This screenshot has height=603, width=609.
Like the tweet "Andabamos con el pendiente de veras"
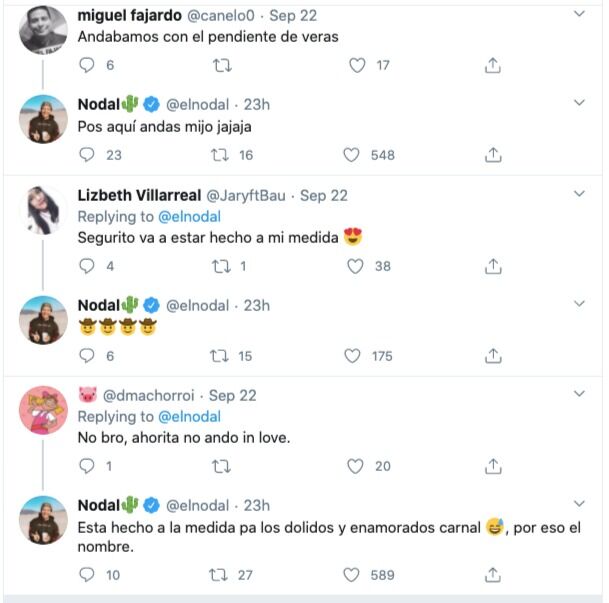tap(357, 65)
